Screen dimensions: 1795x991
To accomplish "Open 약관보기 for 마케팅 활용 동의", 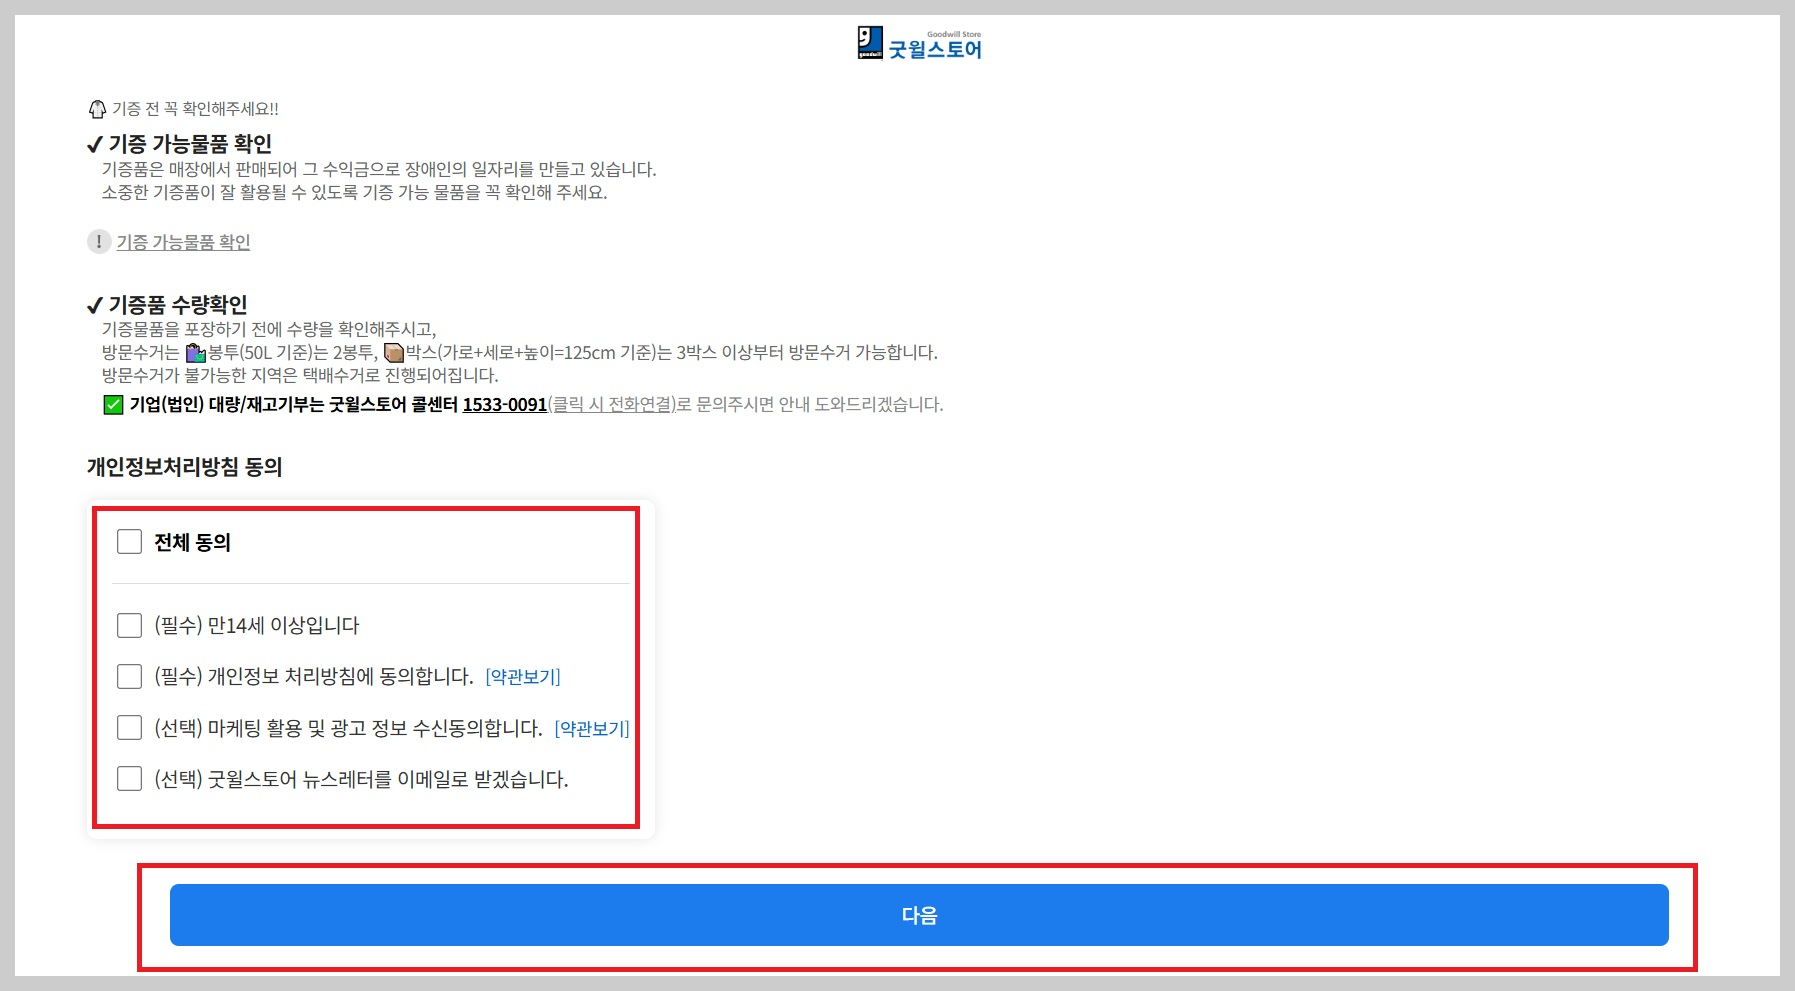I will [x=592, y=729].
